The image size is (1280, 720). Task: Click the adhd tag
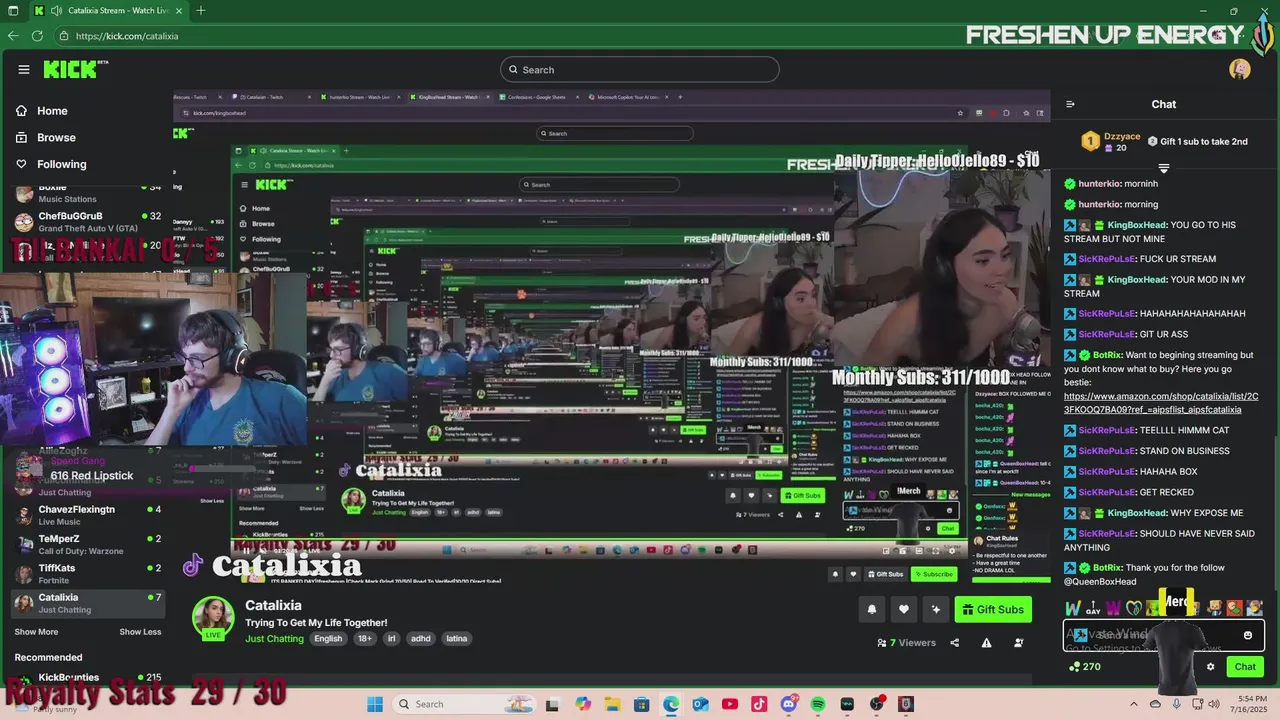click(x=421, y=639)
